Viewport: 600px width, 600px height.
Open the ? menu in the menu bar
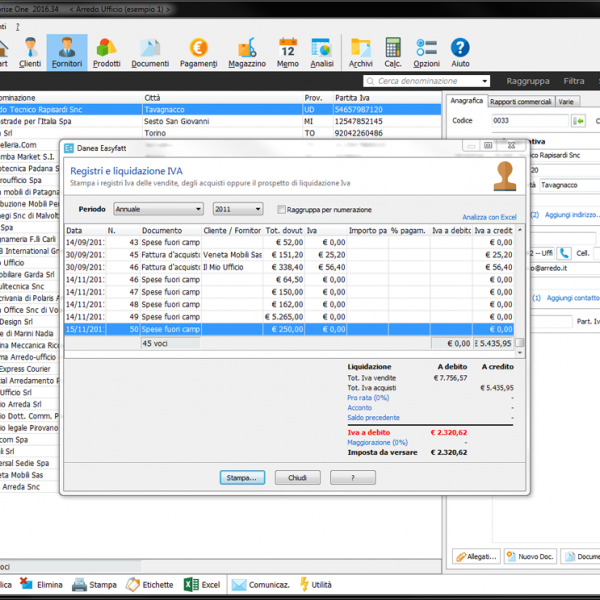pyautogui.click(x=17, y=26)
